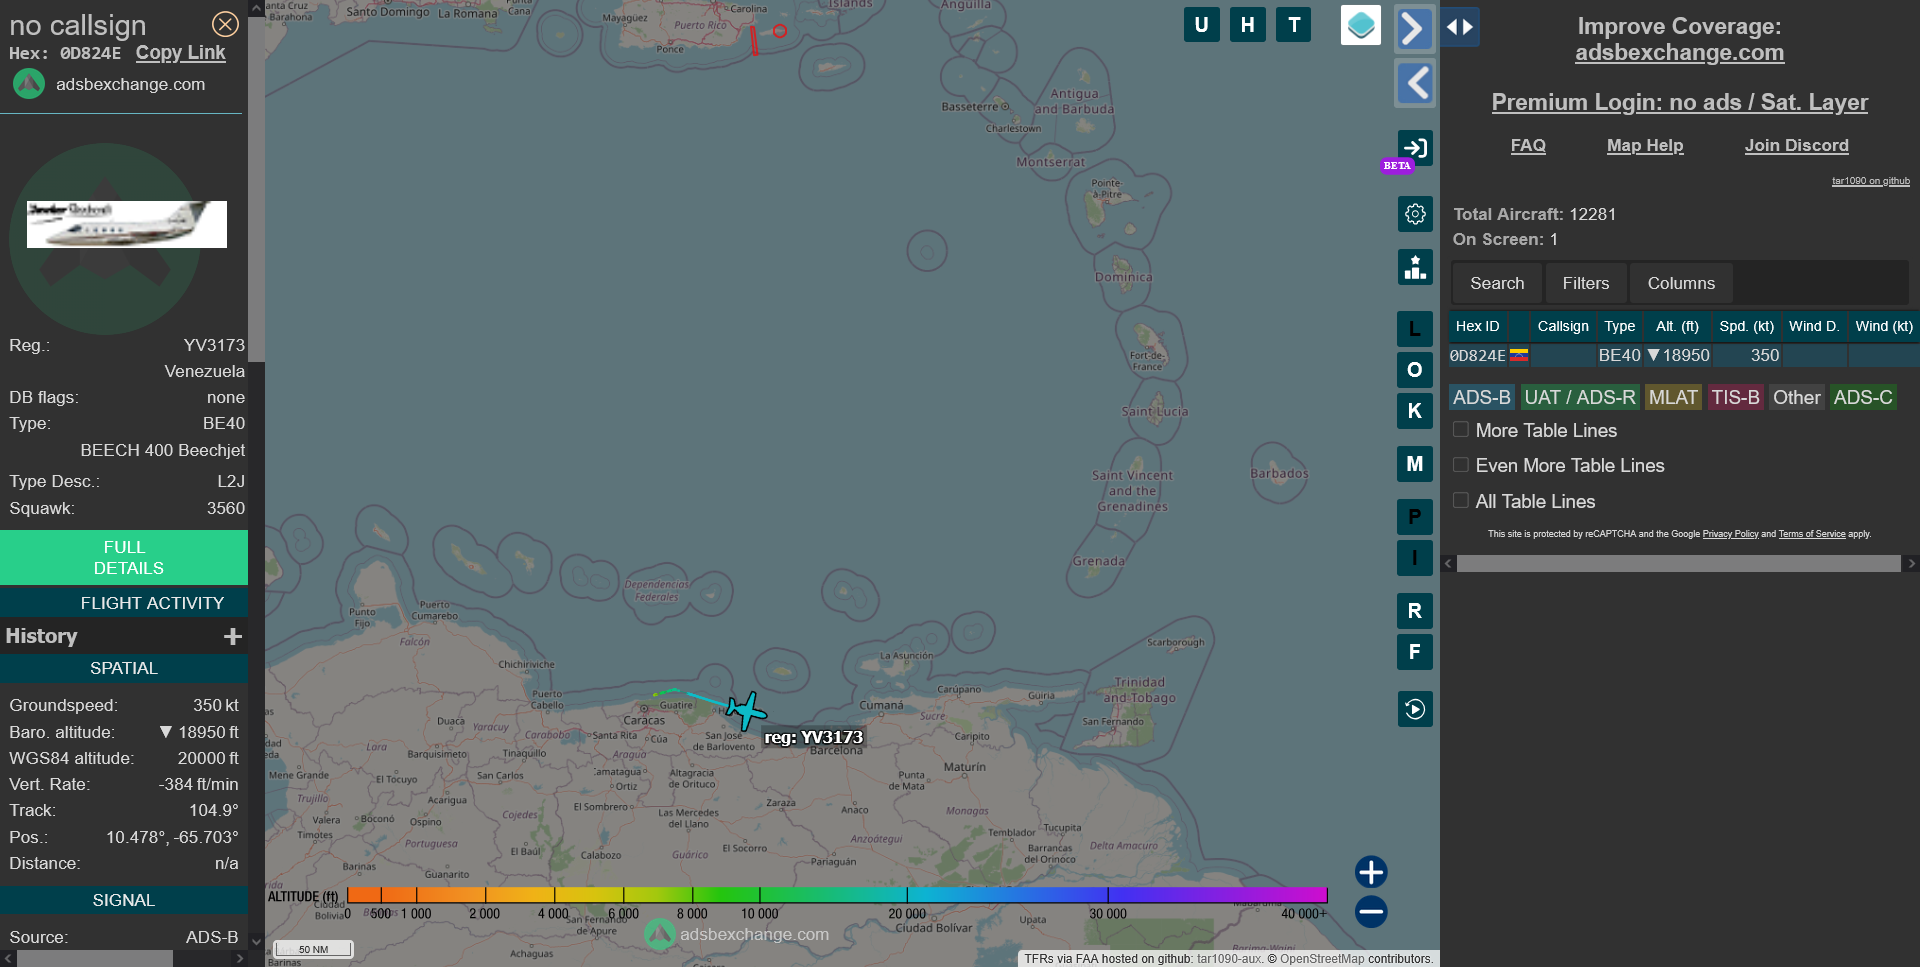Open the map layers selector
The width and height of the screenshot is (1920, 967).
point(1360,25)
